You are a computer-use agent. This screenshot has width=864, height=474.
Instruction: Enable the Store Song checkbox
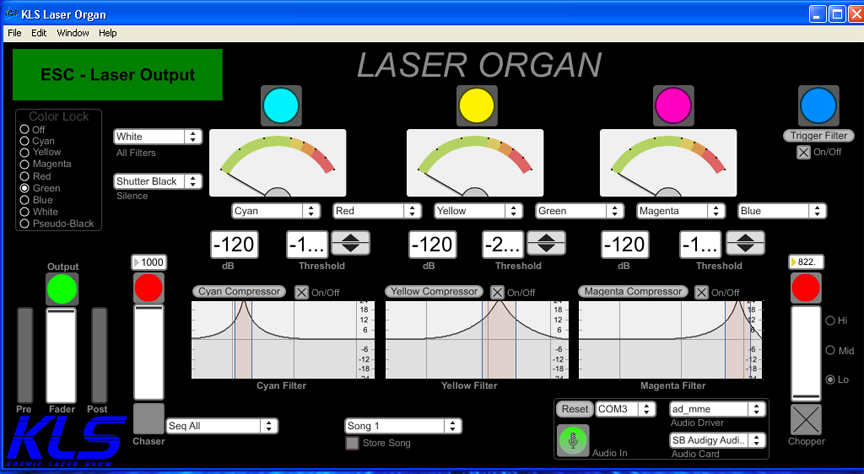click(352, 443)
